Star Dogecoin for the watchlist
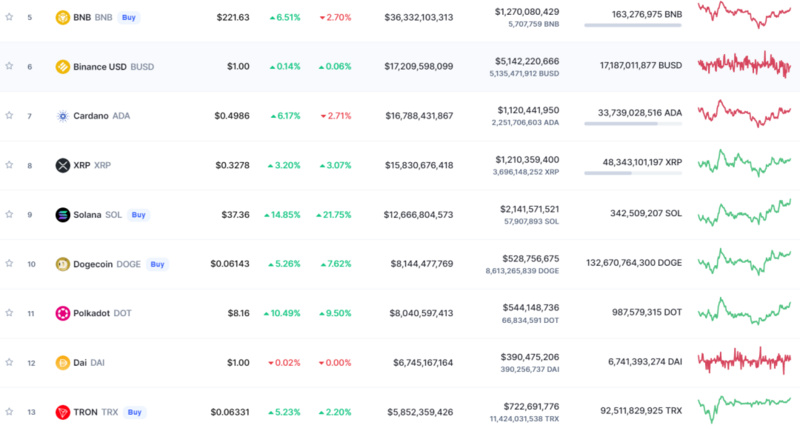Image resolution: width=800 pixels, height=431 pixels. (x=9, y=263)
